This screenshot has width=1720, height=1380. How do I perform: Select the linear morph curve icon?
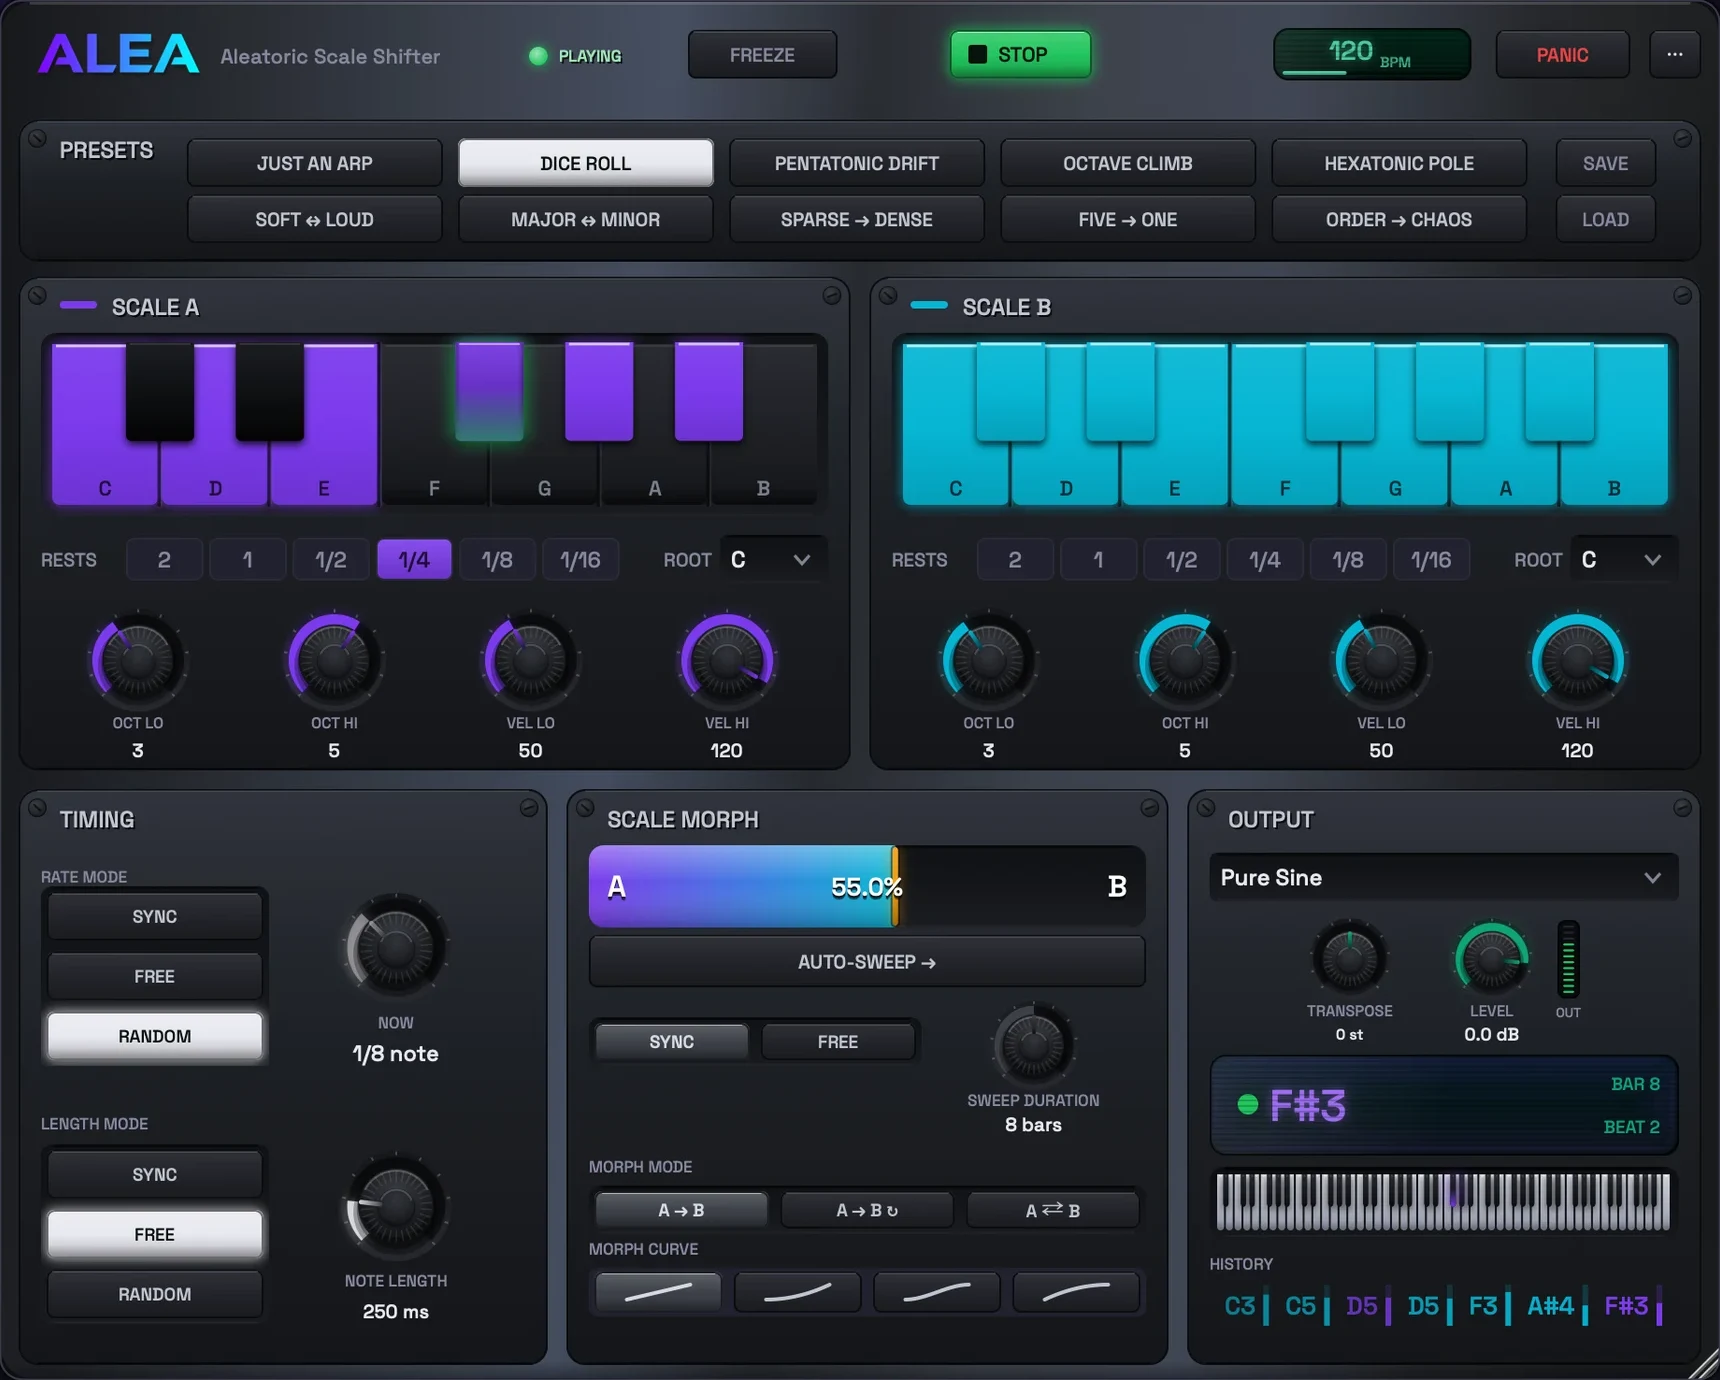658,1292
